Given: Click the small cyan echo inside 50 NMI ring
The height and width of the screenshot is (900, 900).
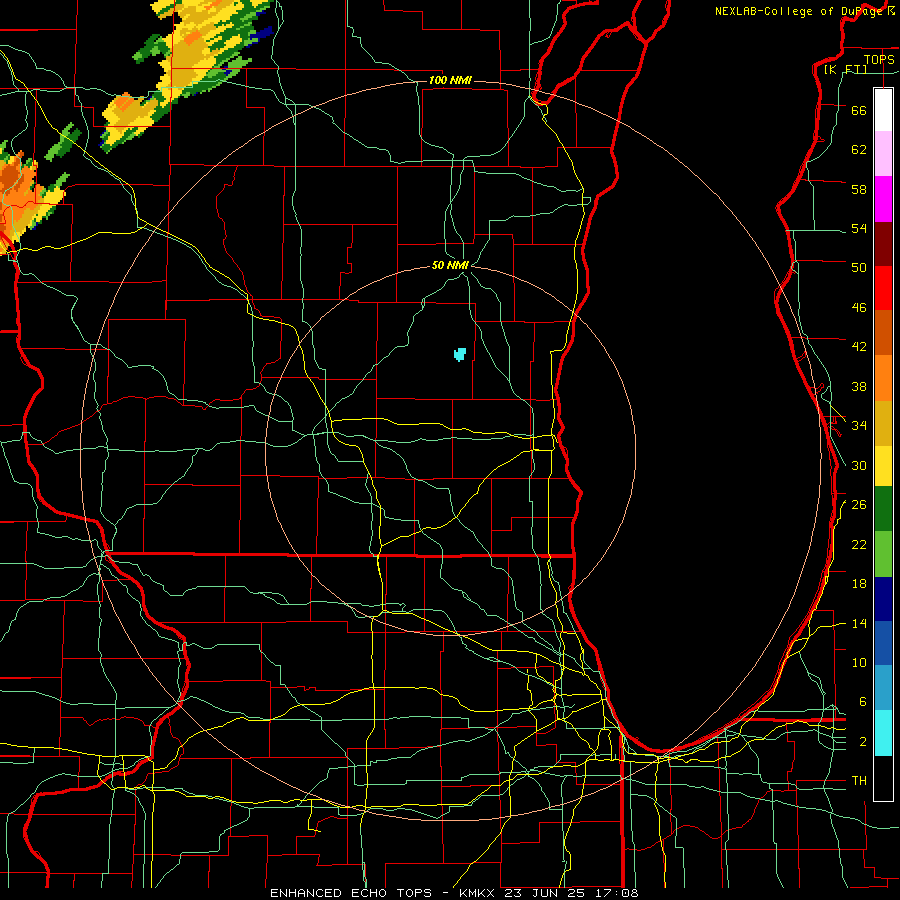Looking at the screenshot, I should tap(460, 354).
